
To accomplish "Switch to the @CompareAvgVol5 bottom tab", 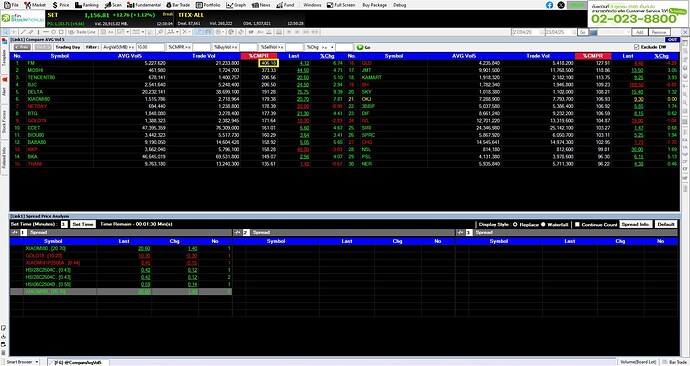I will [77, 362].
